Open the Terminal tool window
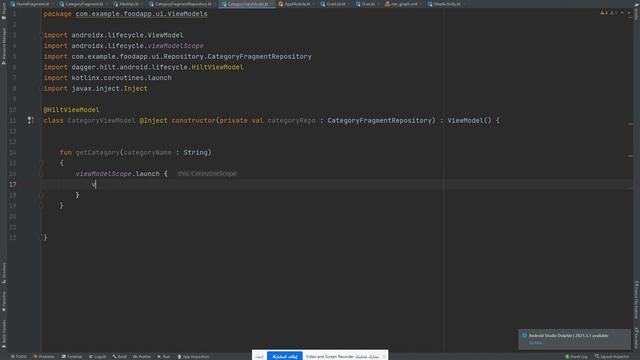 click(x=72, y=357)
